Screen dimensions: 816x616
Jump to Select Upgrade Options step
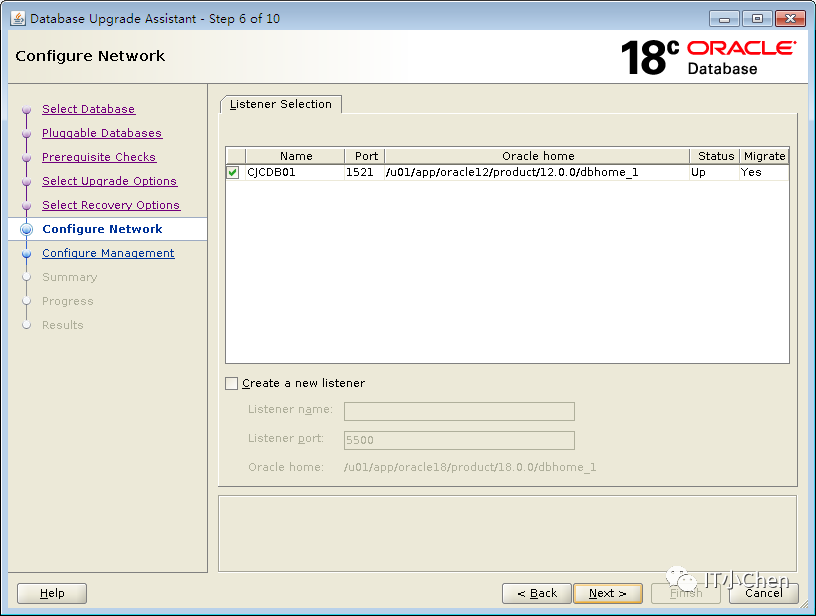[x=109, y=181]
